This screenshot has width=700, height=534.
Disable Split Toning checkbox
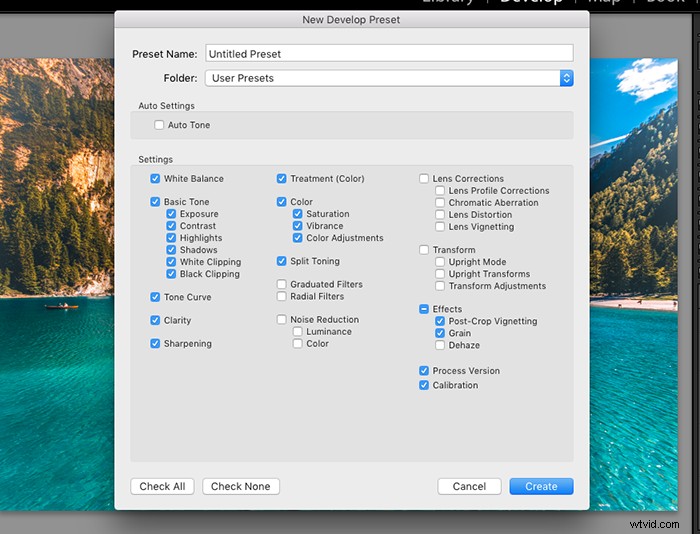(x=281, y=261)
